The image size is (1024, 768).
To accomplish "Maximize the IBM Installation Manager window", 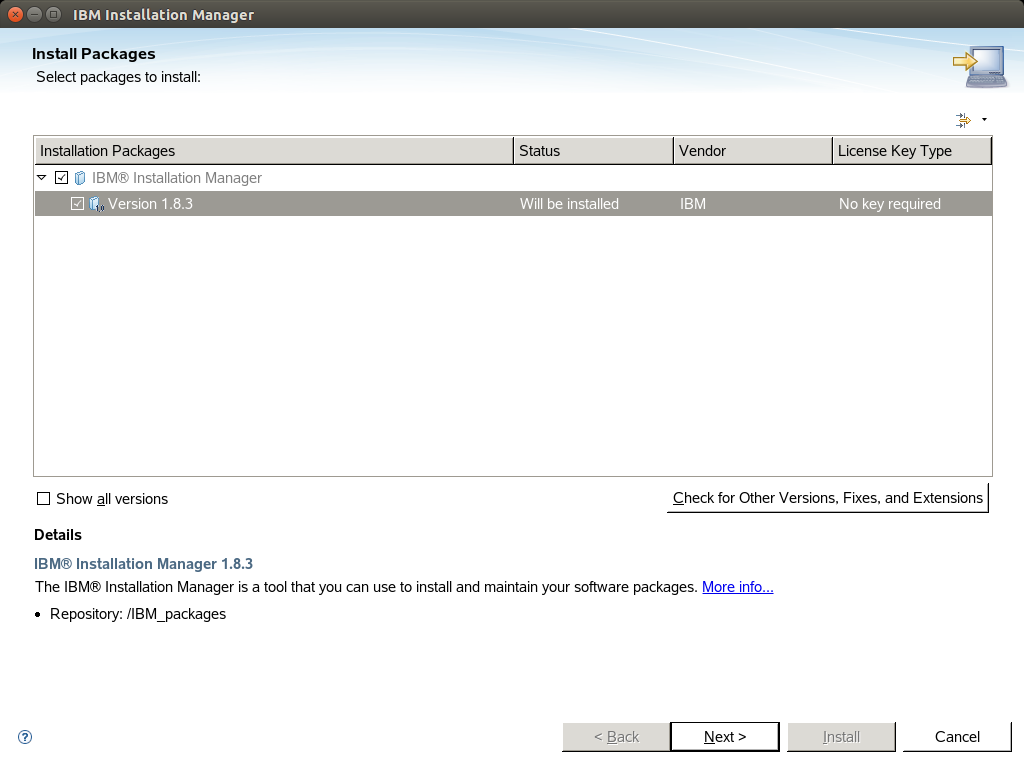I will coord(54,14).
